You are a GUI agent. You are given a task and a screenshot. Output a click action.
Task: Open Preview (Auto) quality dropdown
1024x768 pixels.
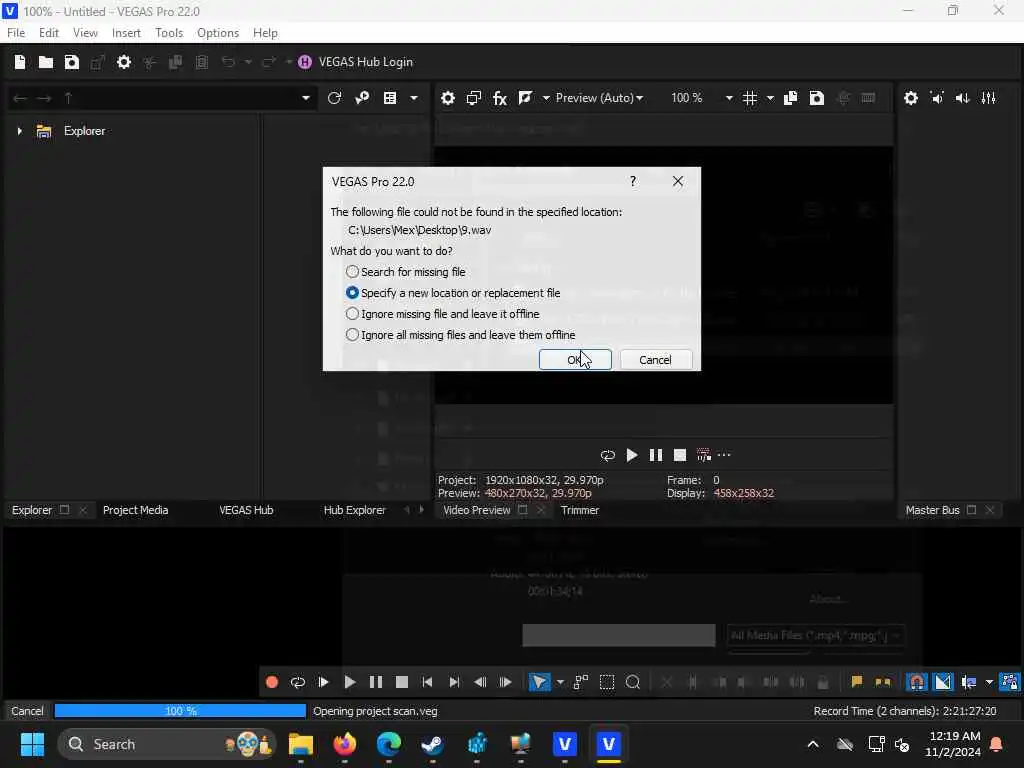point(599,98)
